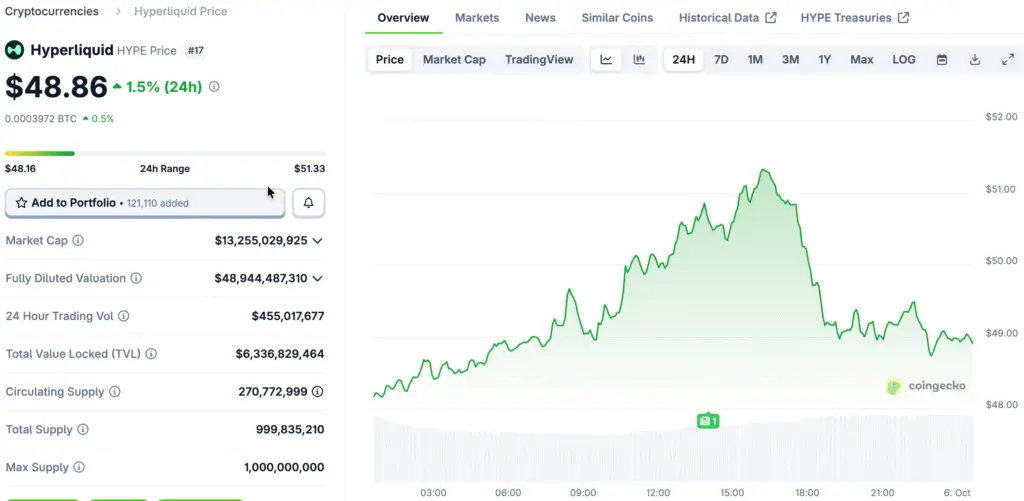
Task: Open the calendar date range picker
Action: (x=941, y=60)
